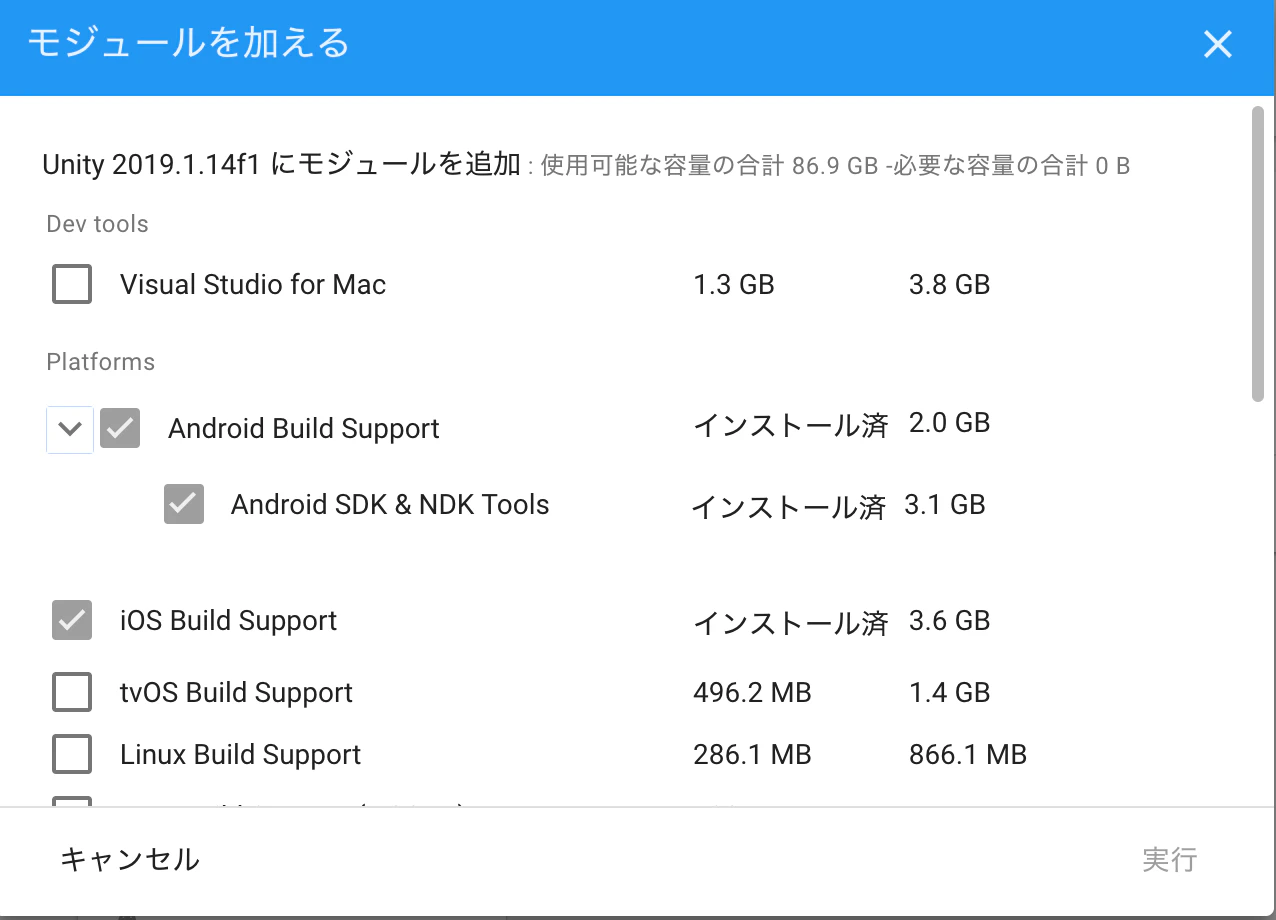1276x920 pixels.
Task: Select the Visual Studio for Mac label
Action: 252,284
